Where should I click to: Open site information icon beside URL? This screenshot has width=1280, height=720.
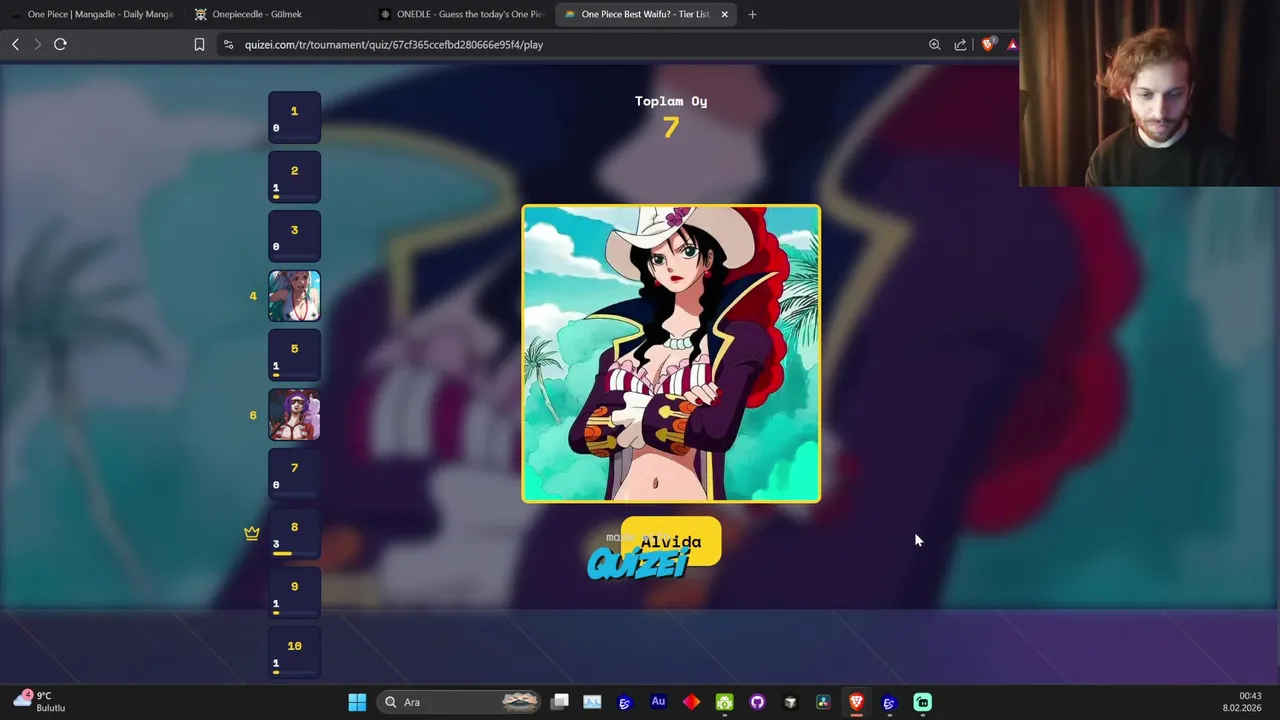click(228, 44)
